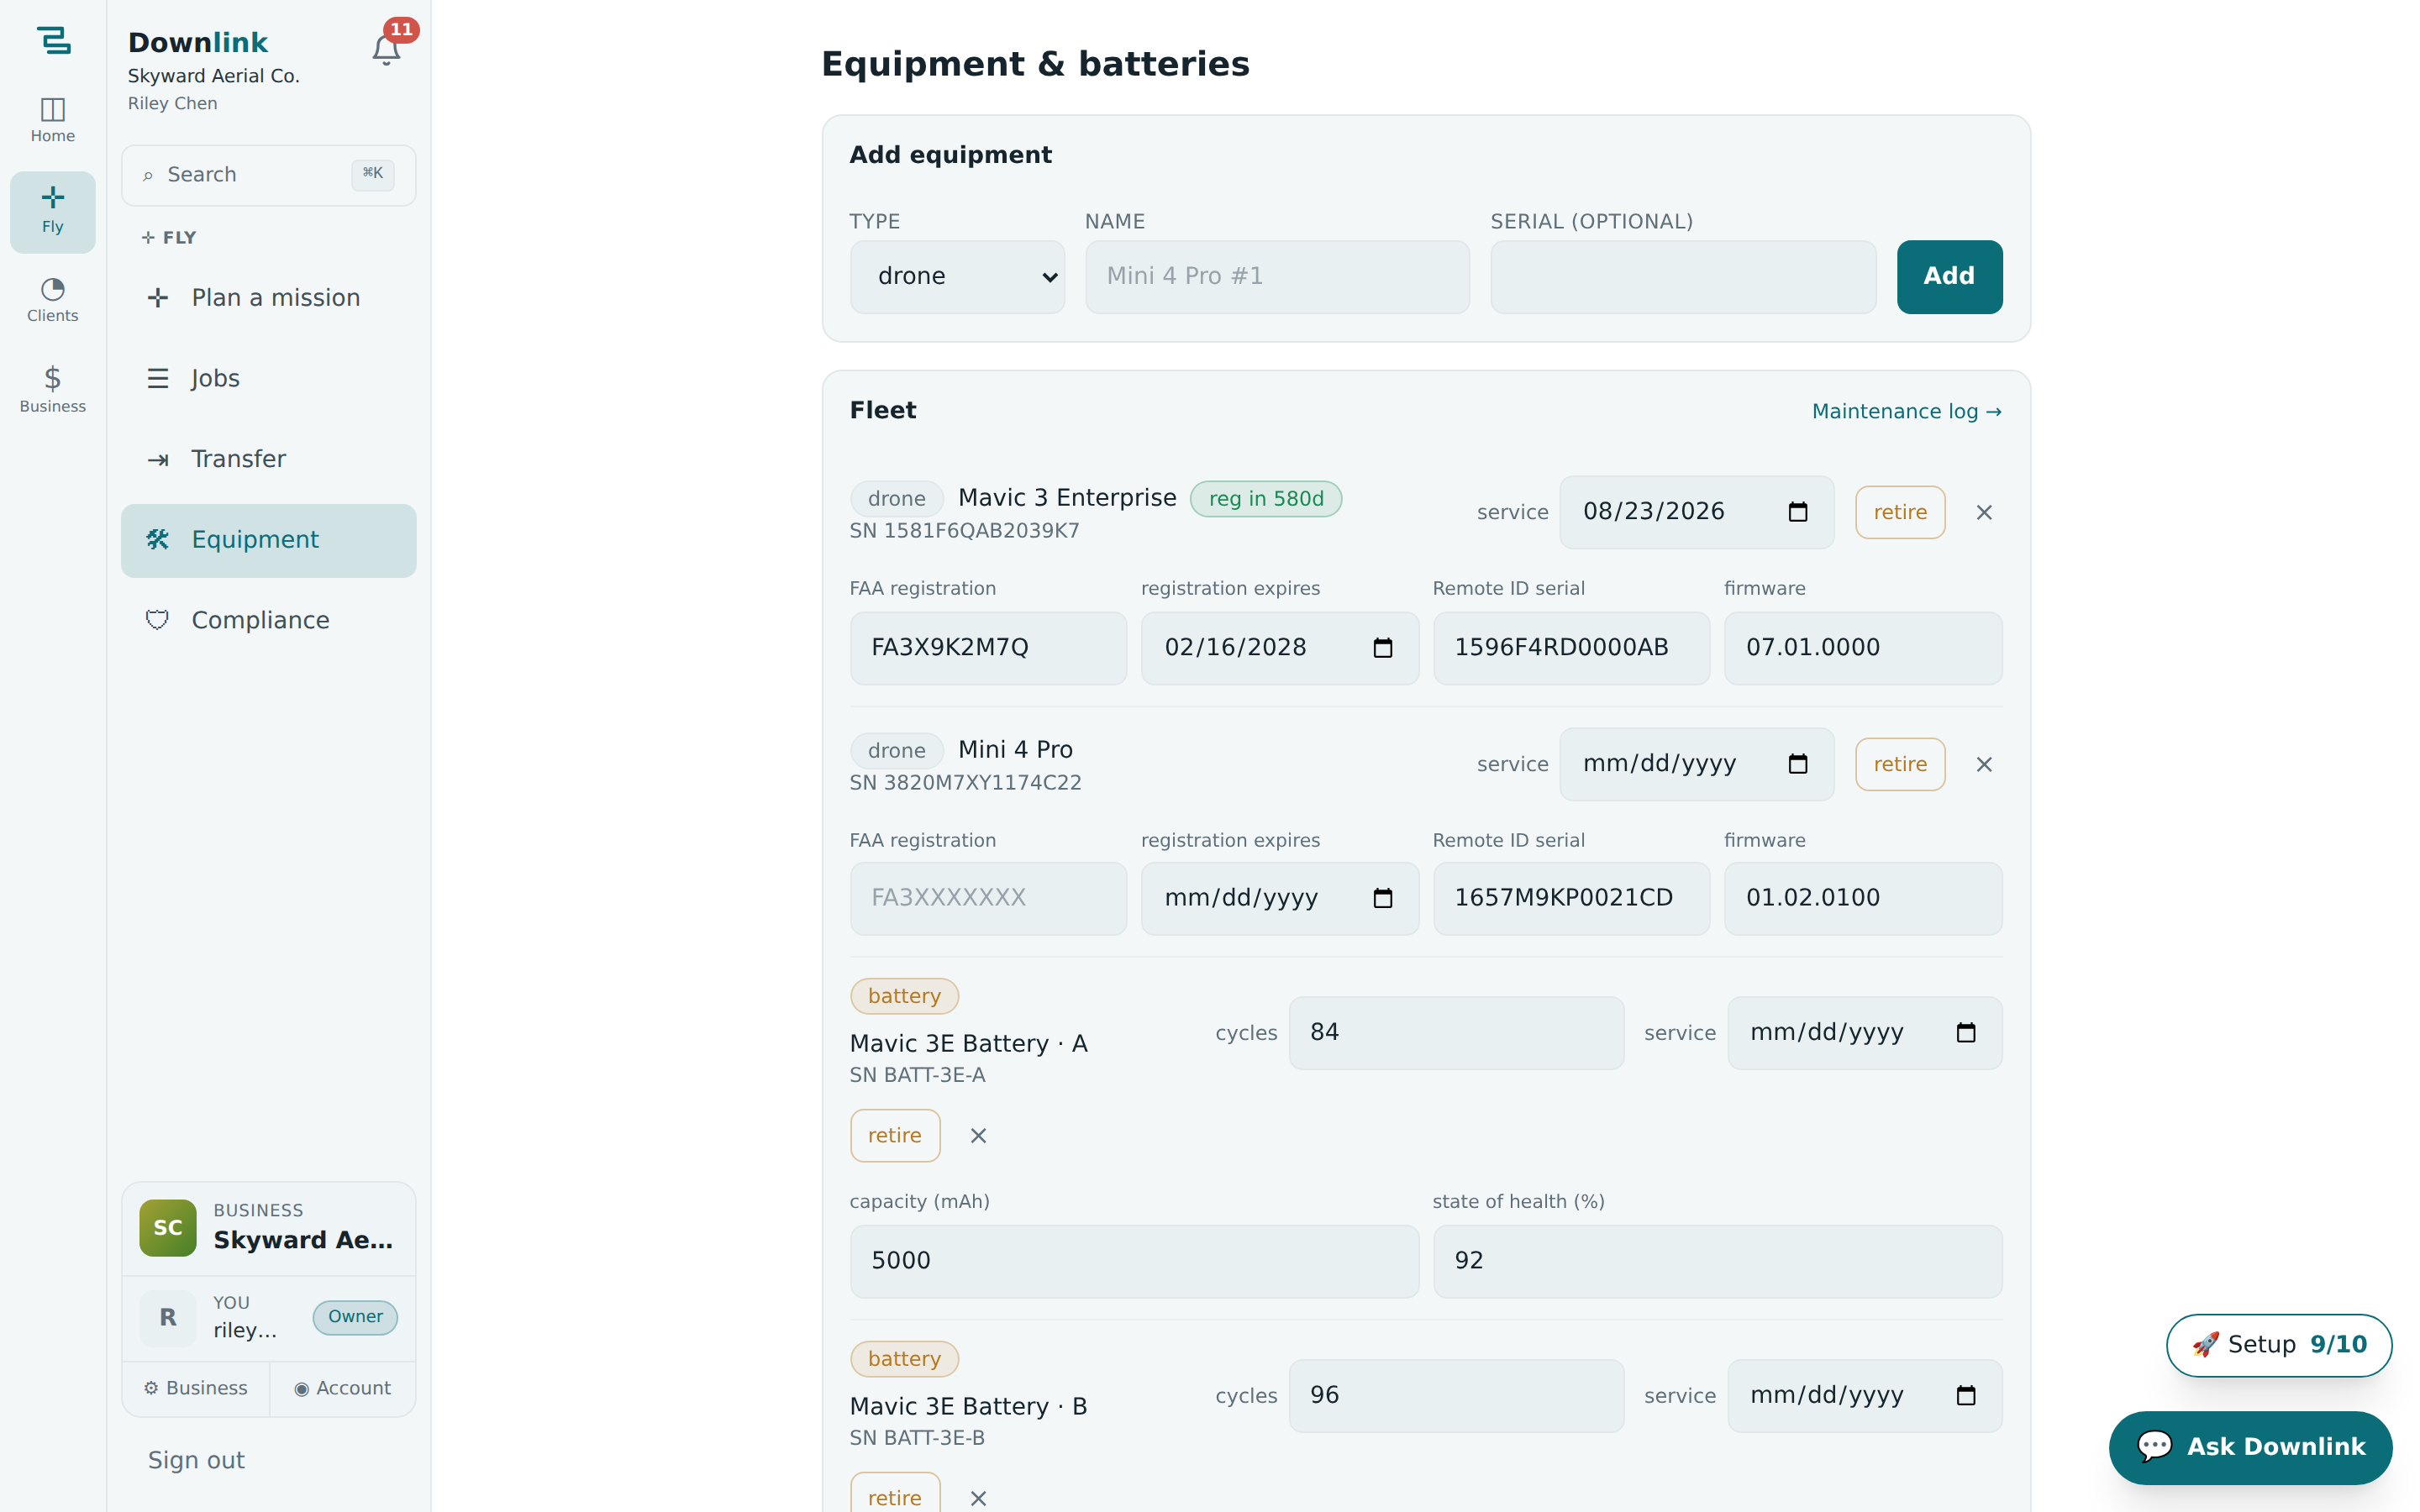This screenshot has width=2420, height=1512.
Task: Open Business settings in the footer
Action: [x=196, y=1388]
